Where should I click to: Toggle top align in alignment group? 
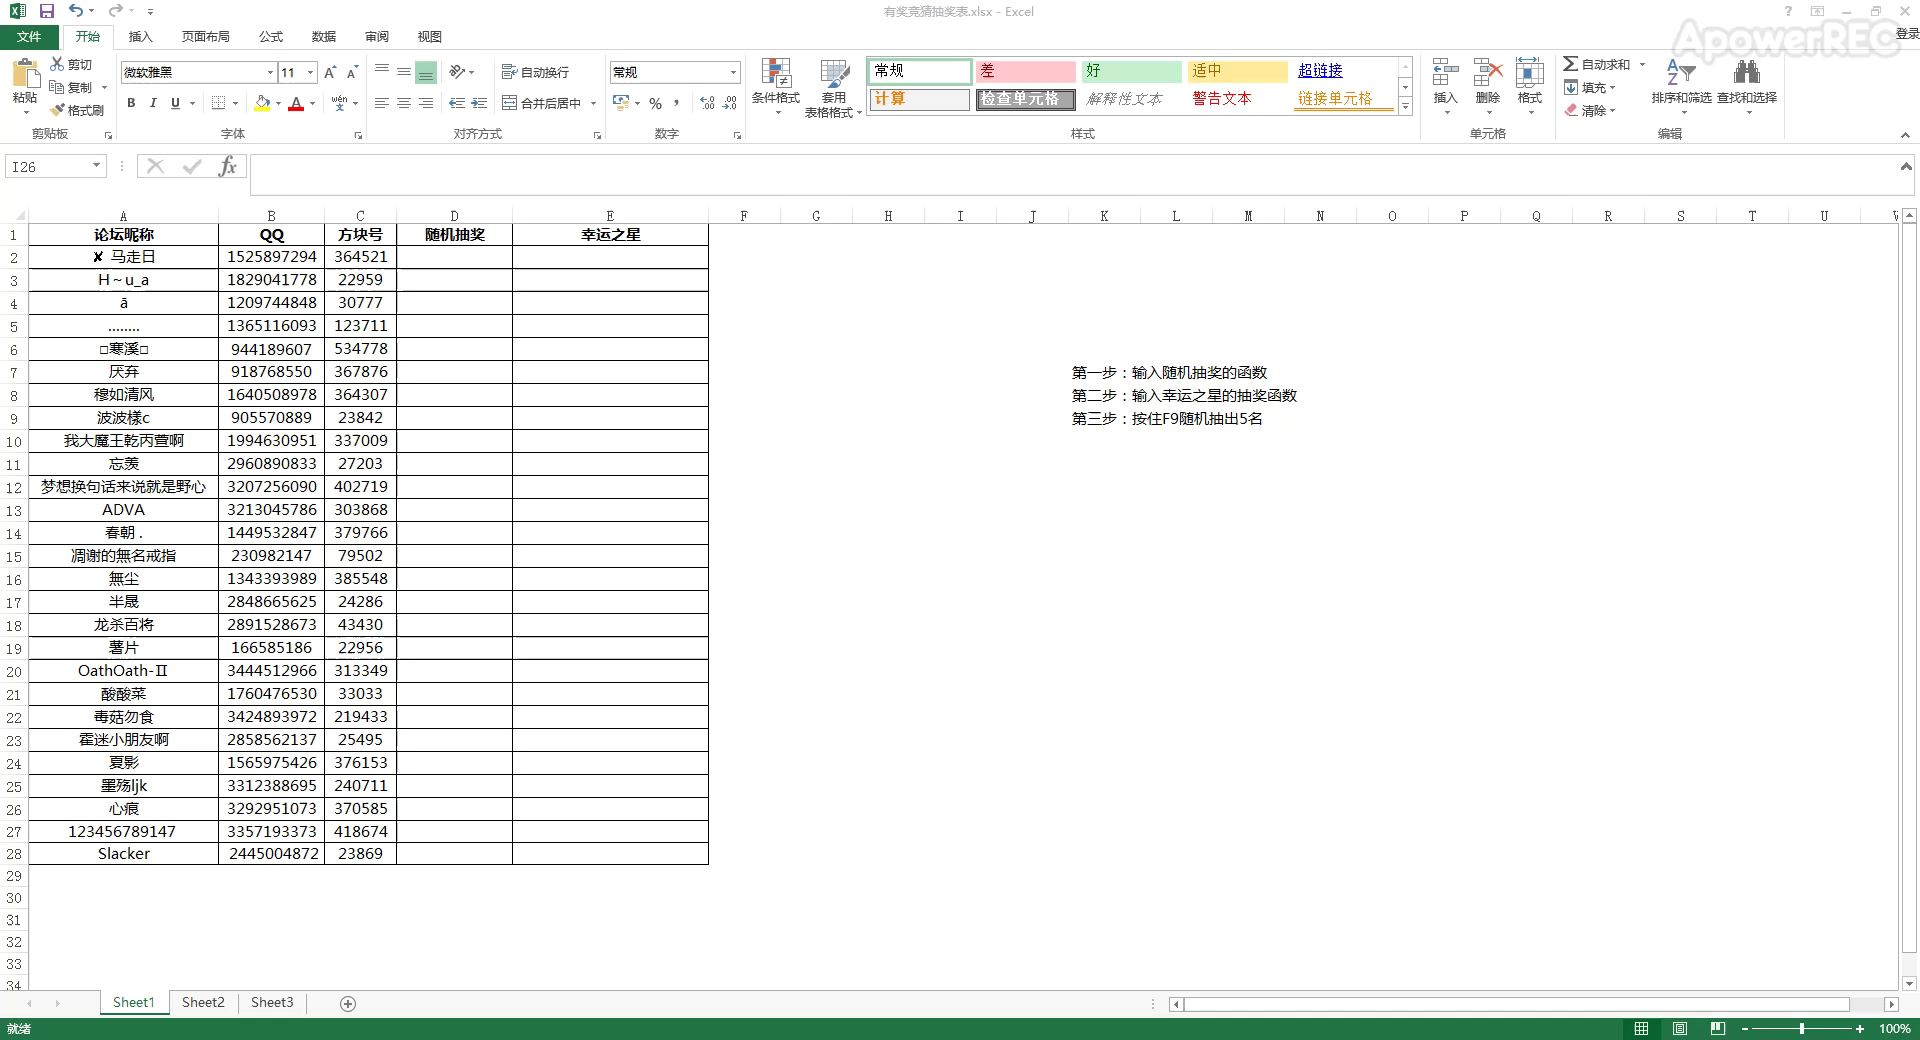pos(382,72)
